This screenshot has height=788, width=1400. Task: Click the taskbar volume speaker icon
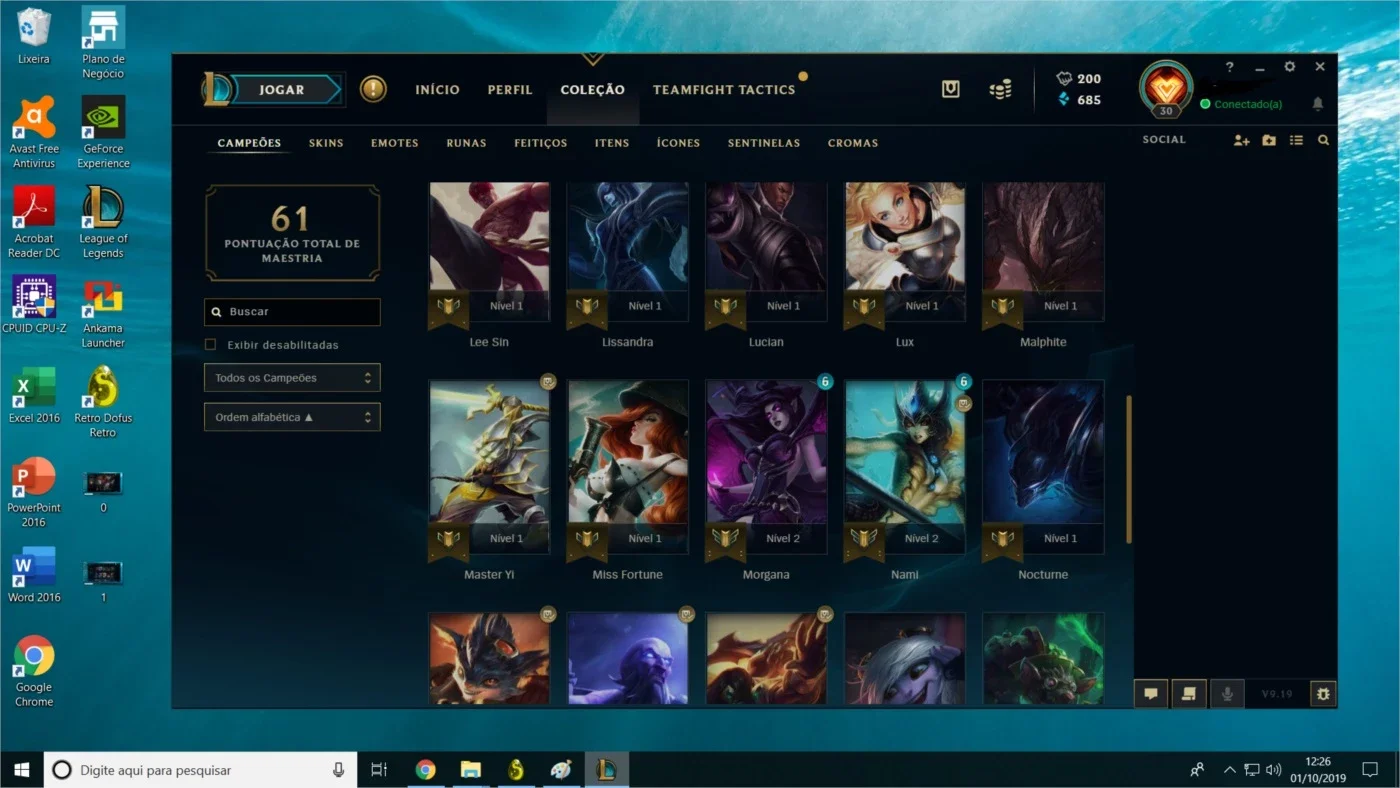click(1273, 770)
